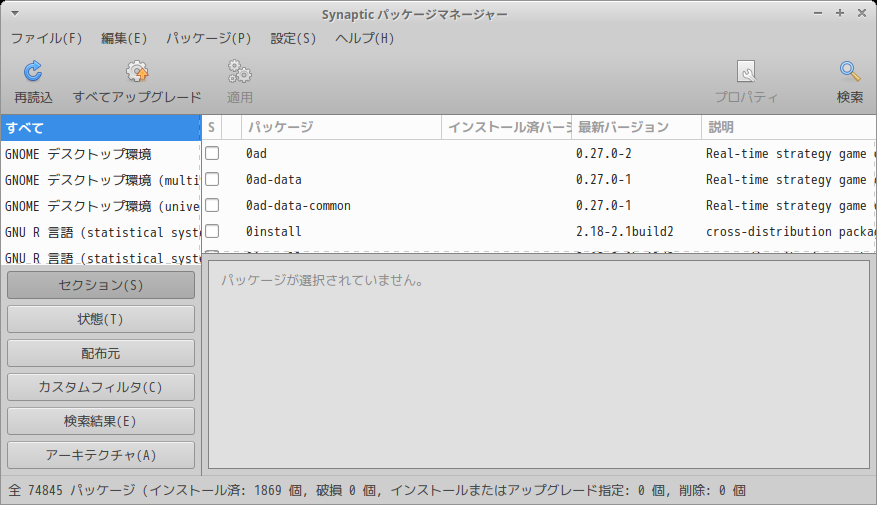Viewport: 877px width, 505px height.
Task: Open the 設定(S) menu
Action: coord(293,38)
